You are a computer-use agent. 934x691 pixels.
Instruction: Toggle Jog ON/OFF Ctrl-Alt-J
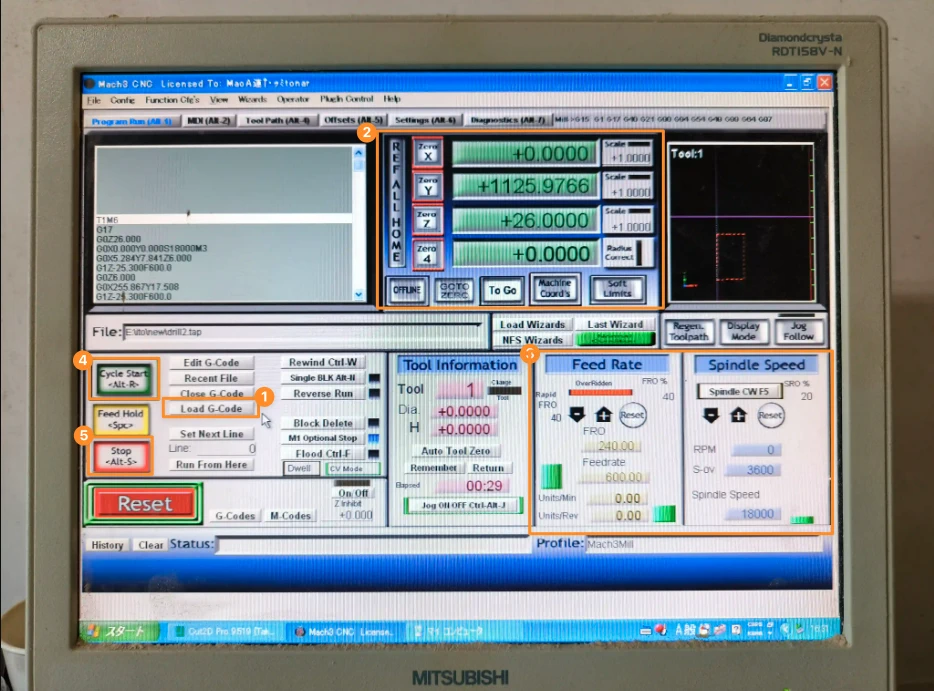(463, 505)
